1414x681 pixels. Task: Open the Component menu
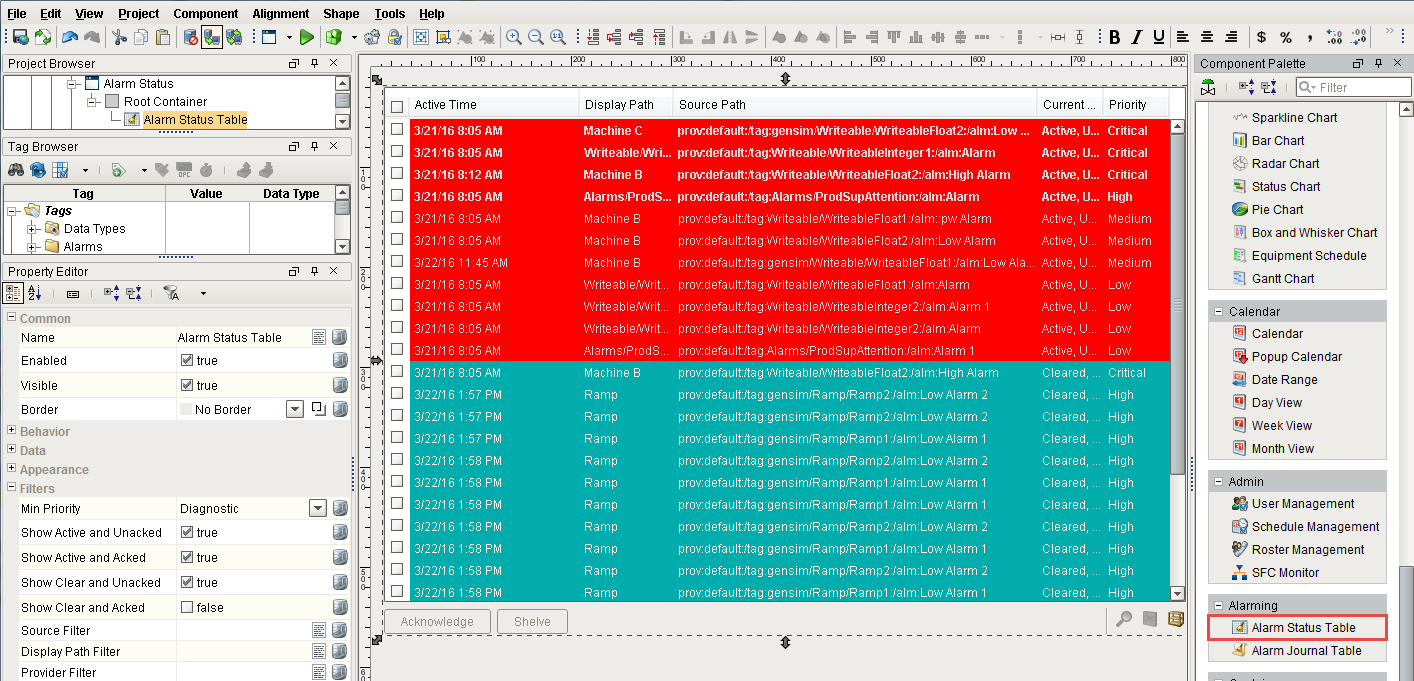pos(205,13)
